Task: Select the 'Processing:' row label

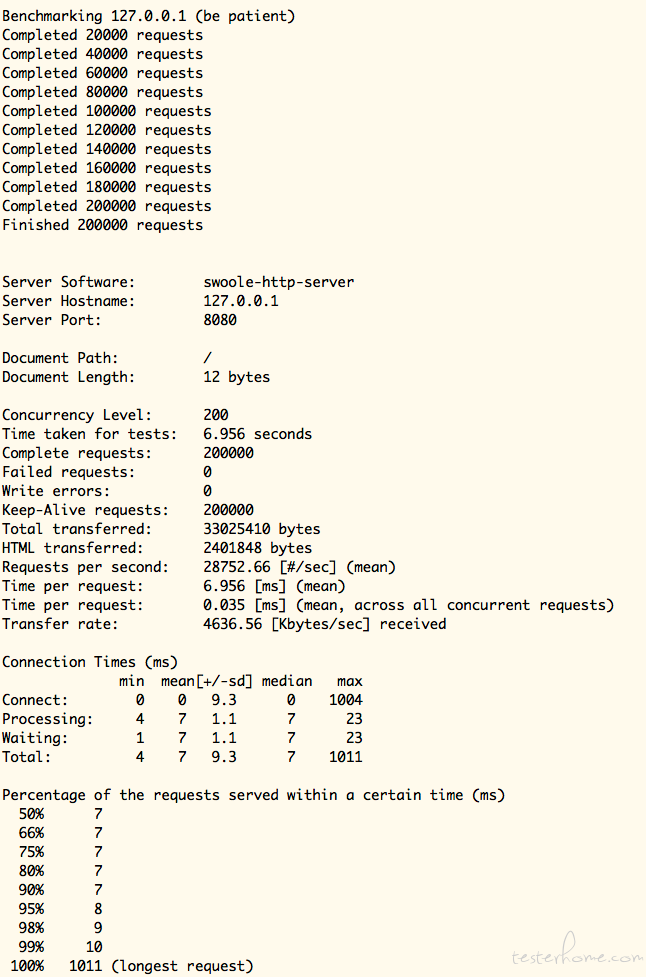Action: pyautogui.click(x=47, y=719)
